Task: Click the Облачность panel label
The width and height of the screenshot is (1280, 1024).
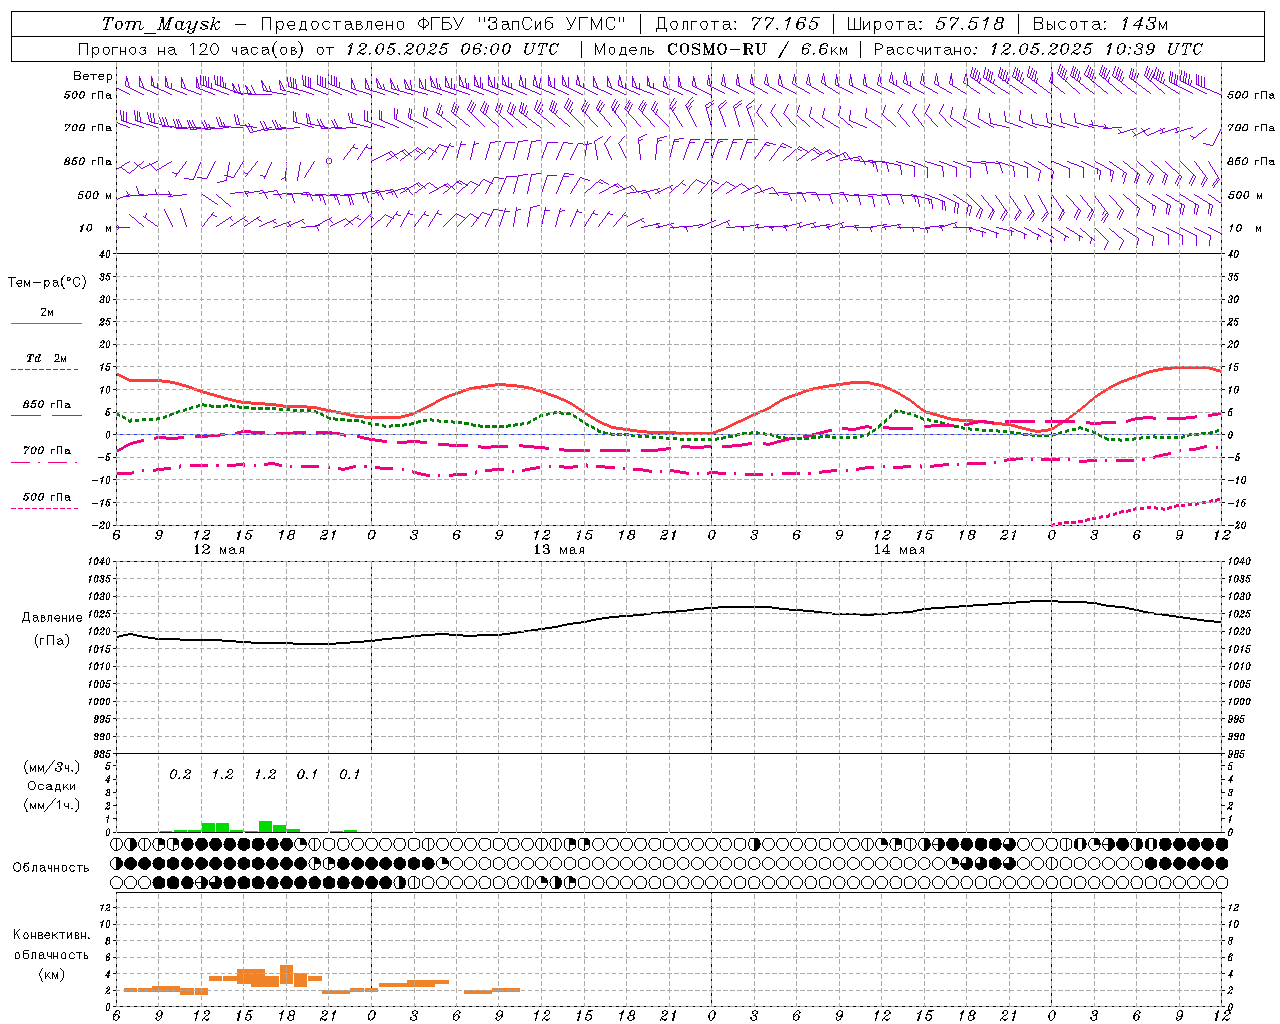Action: (51, 867)
